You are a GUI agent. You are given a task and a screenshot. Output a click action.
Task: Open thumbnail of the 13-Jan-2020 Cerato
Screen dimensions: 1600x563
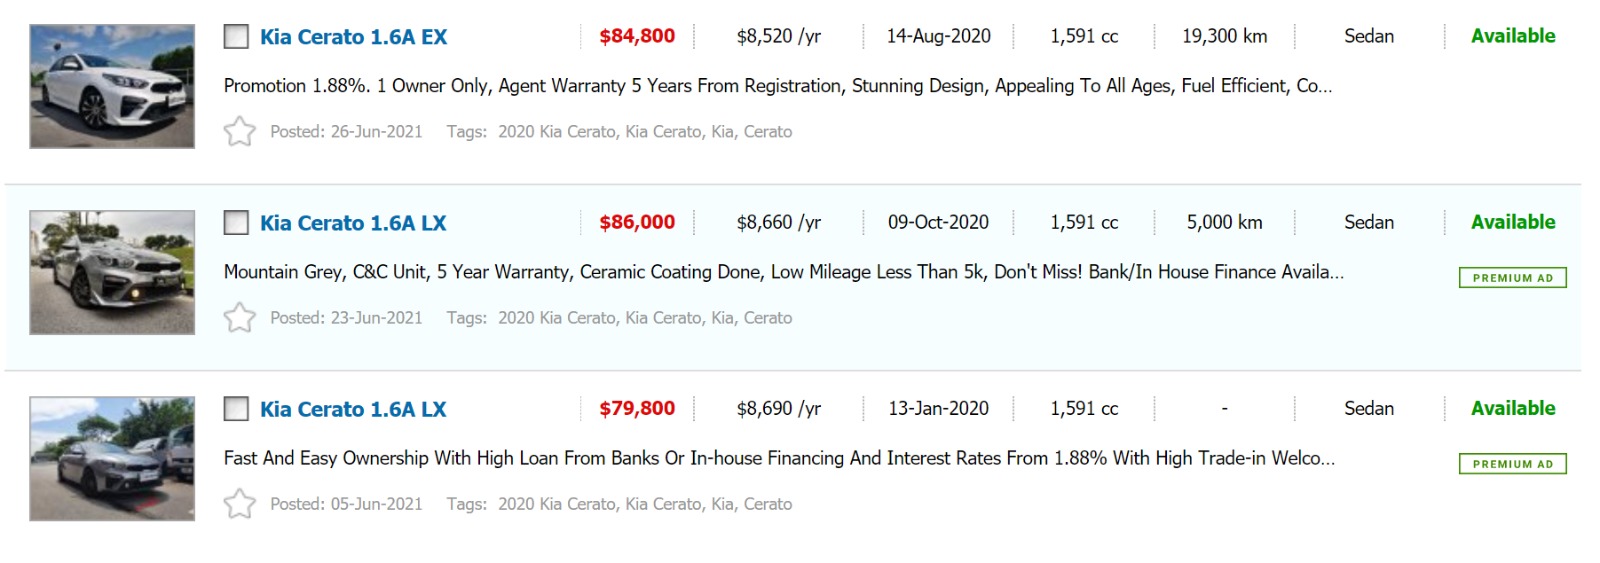pos(112,458)
